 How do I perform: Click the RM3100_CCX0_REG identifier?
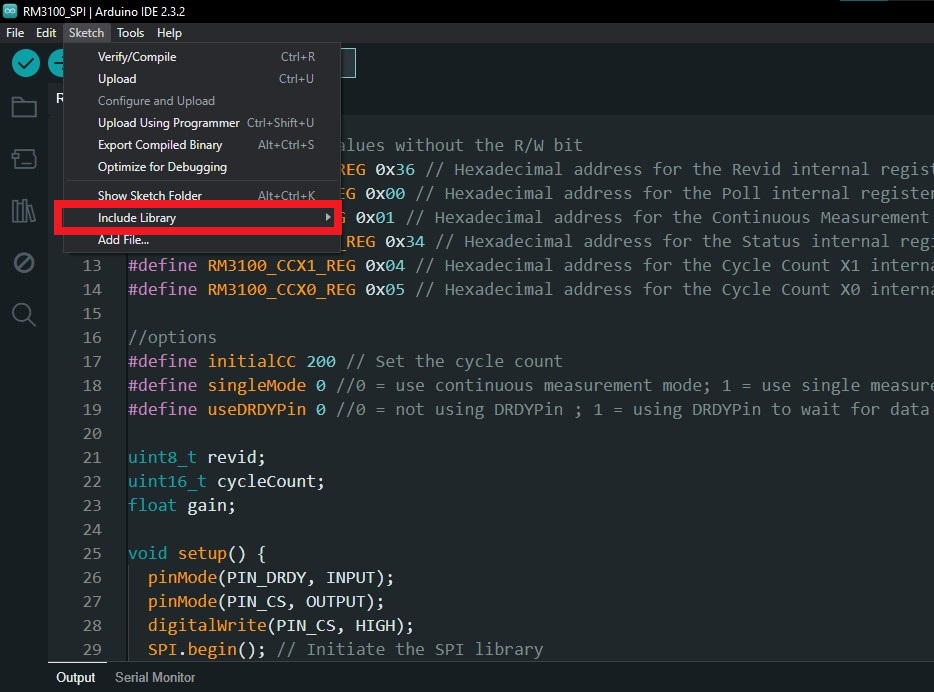281,289
